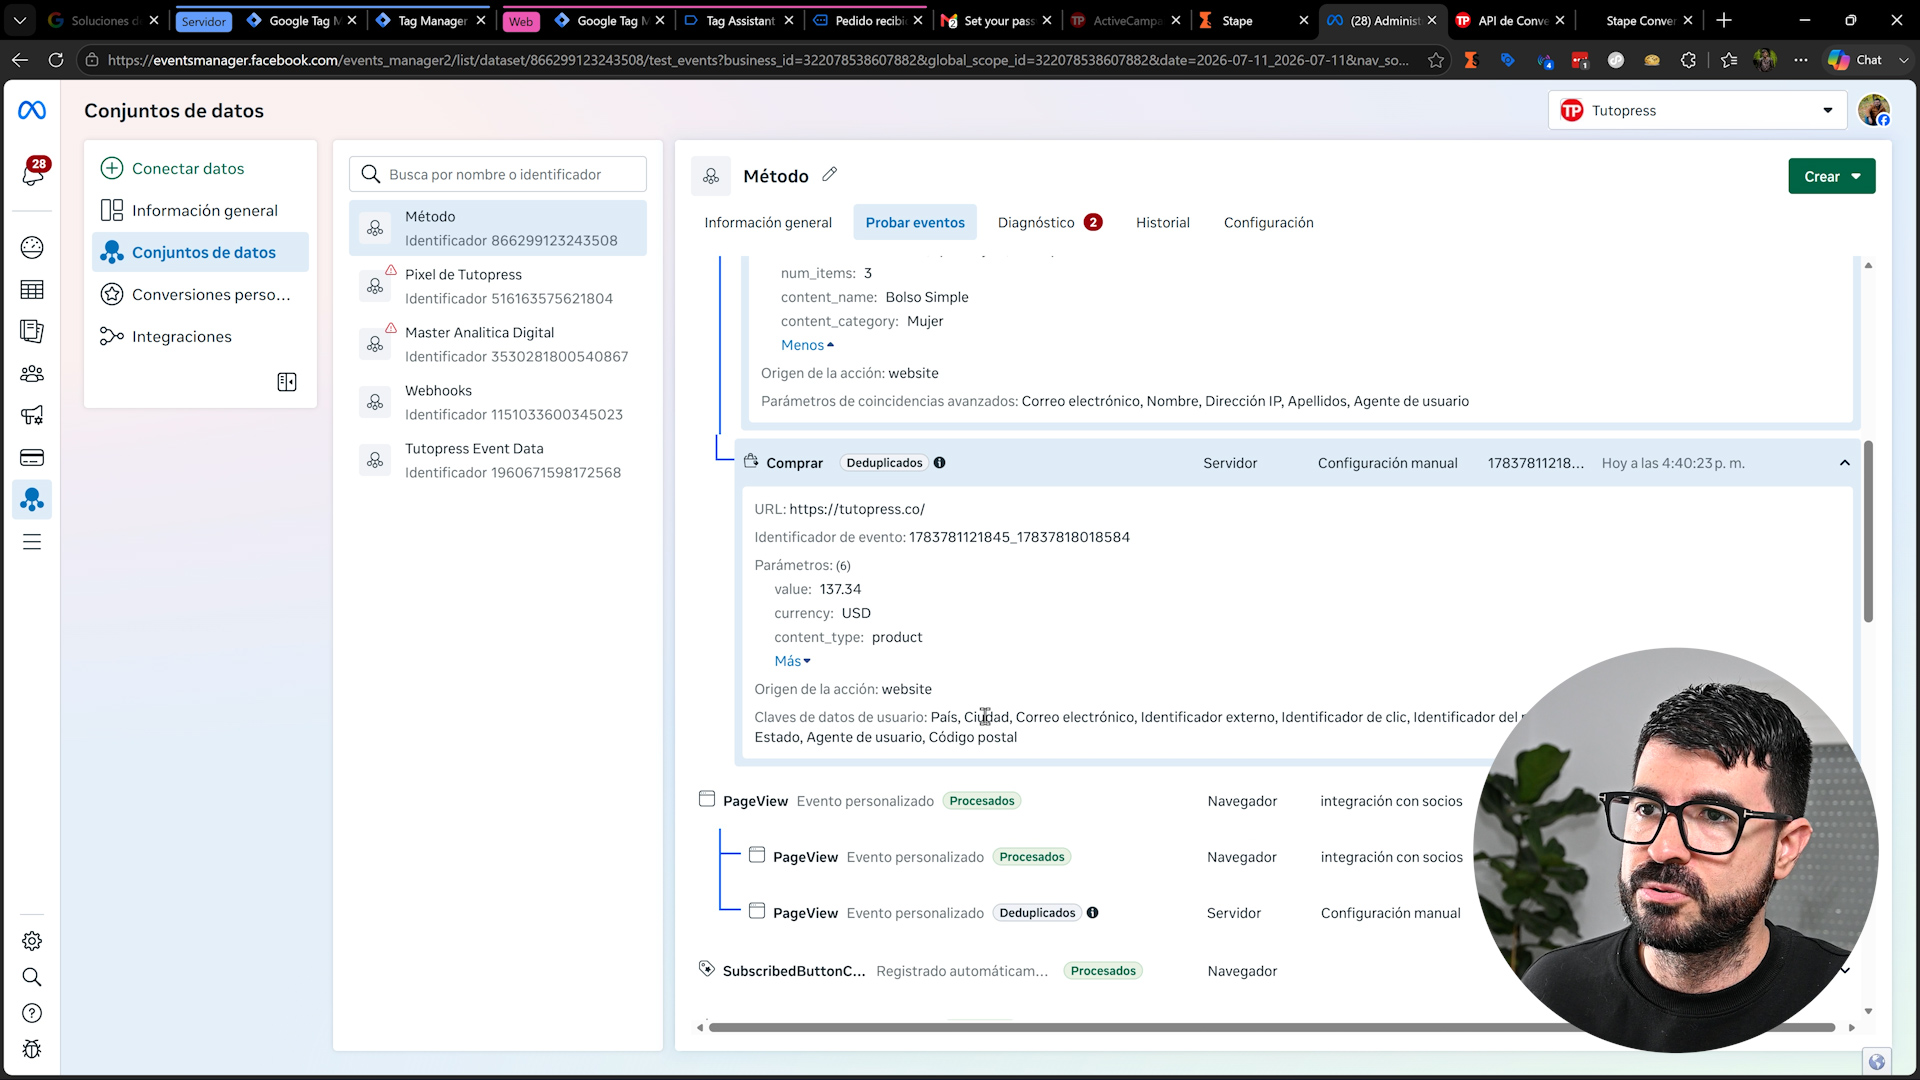Viewport: 1920px width, 1080px height.
Task: Click the Comprar event bag icon
Action: click(x=751, y=461)
